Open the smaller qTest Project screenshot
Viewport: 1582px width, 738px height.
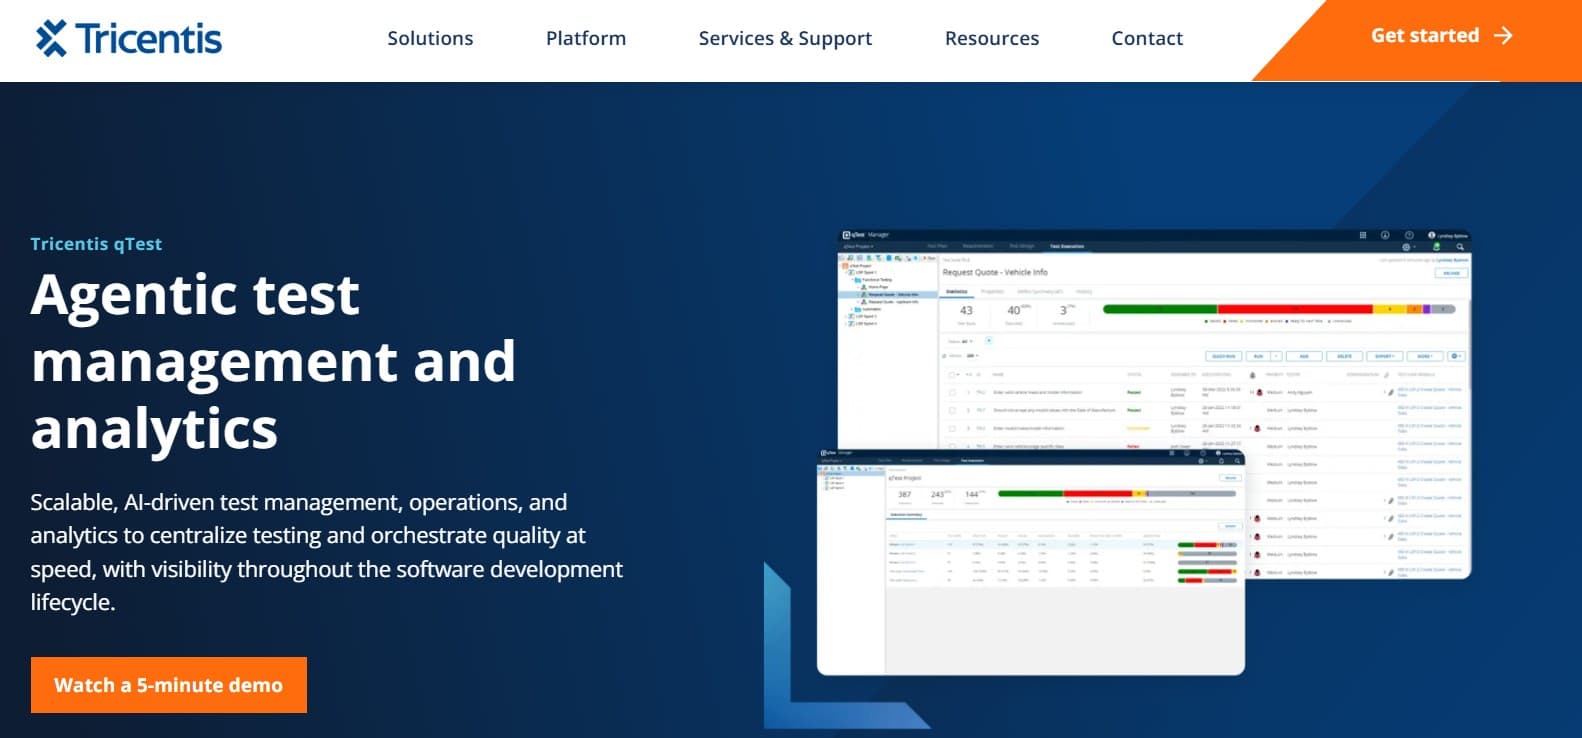click(1031, 562)
